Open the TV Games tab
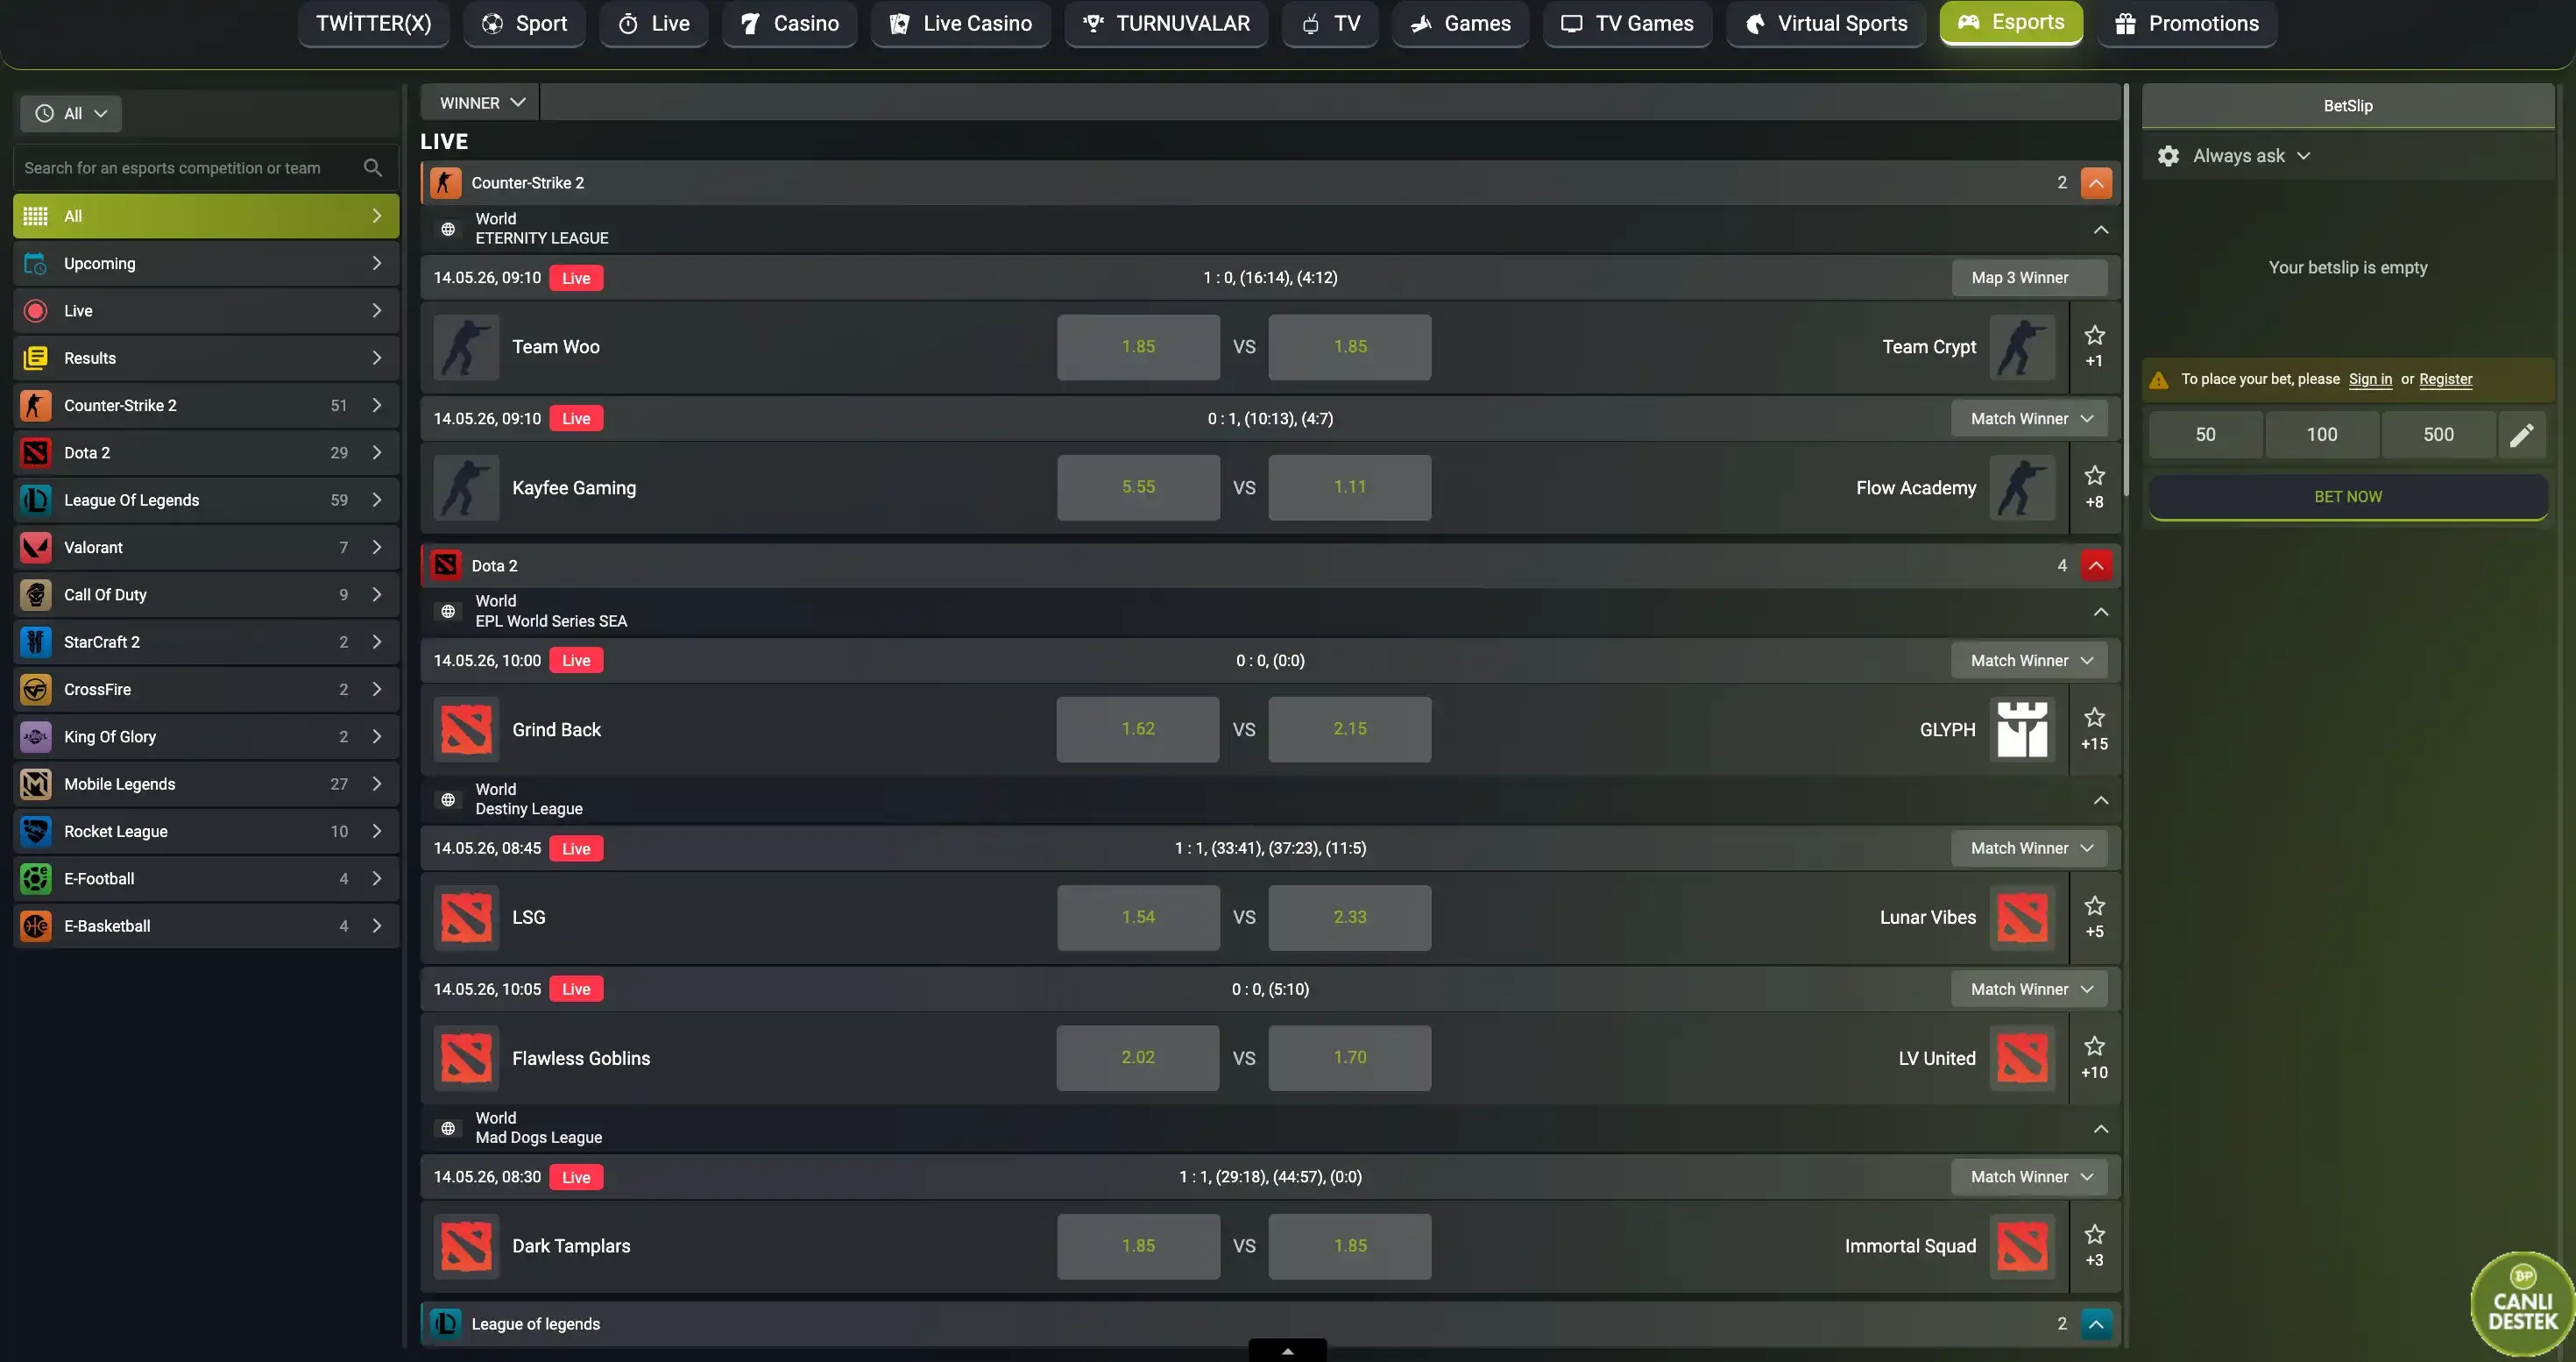Screen dimensions: 2576x1362 coord(1627,23)
